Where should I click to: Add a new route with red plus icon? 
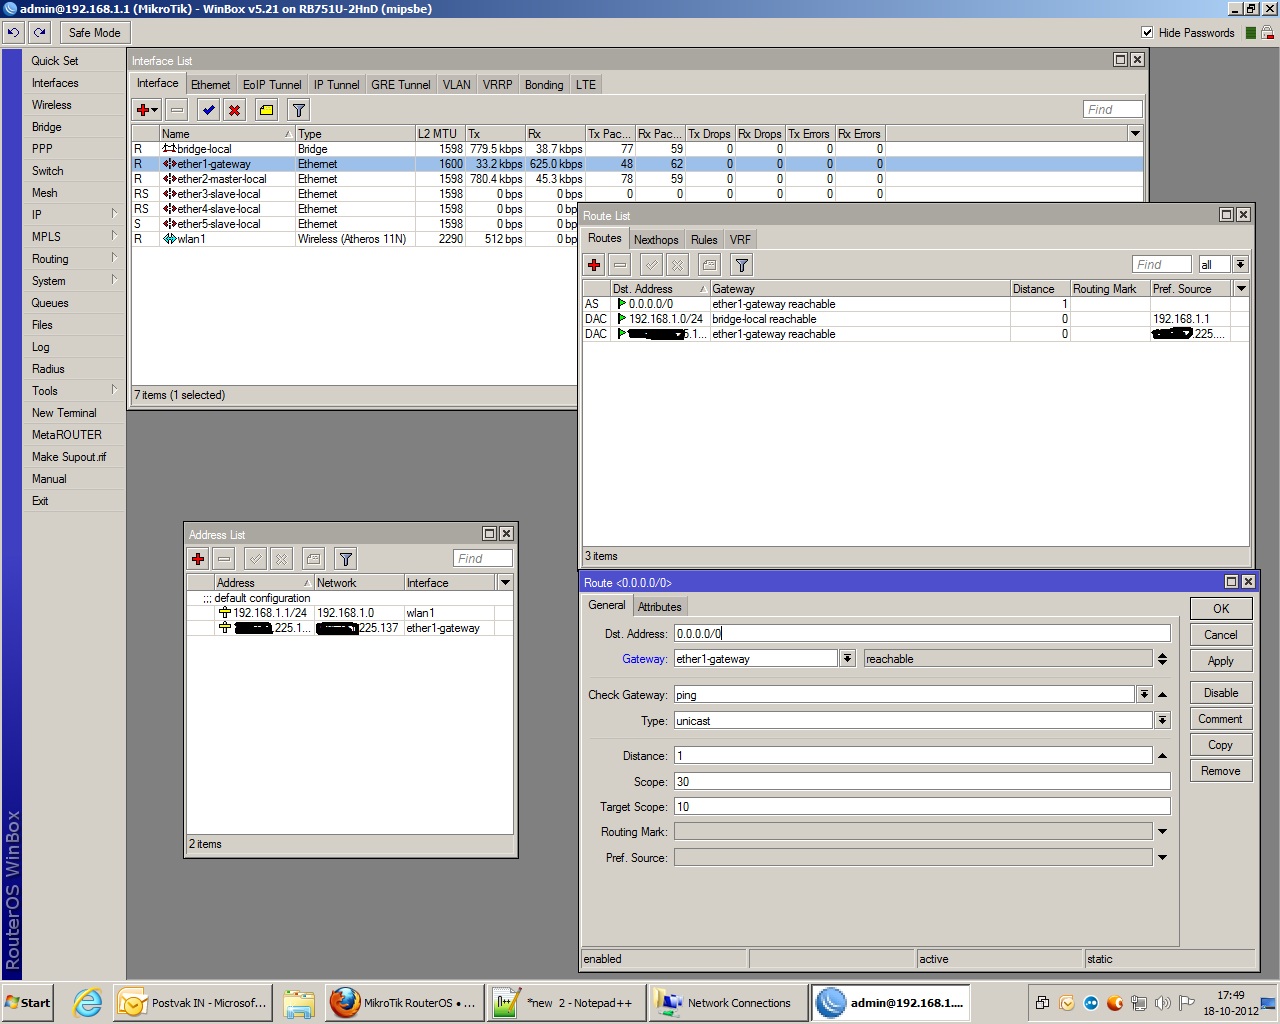click(x=594, y=265)
